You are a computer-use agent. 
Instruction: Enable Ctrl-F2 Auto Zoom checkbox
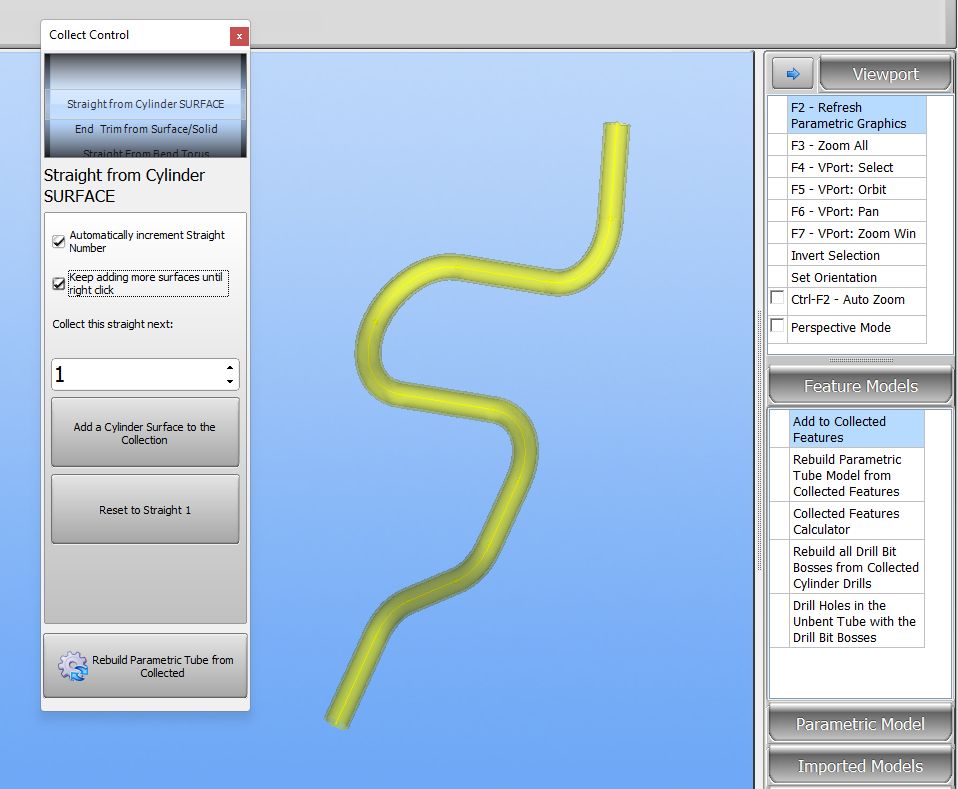coord(777,298)
